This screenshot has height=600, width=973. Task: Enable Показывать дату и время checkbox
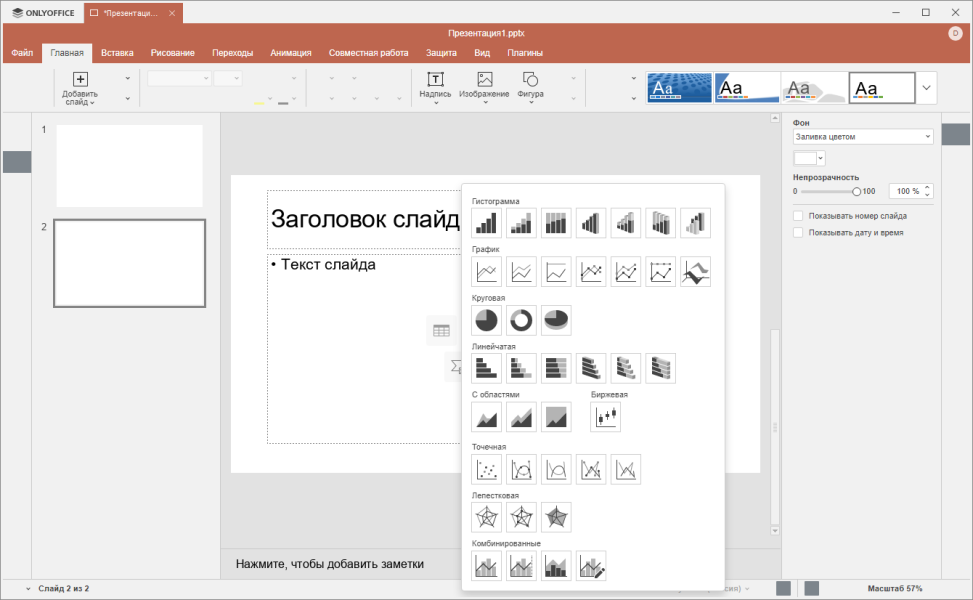click(x=798, y=233)
